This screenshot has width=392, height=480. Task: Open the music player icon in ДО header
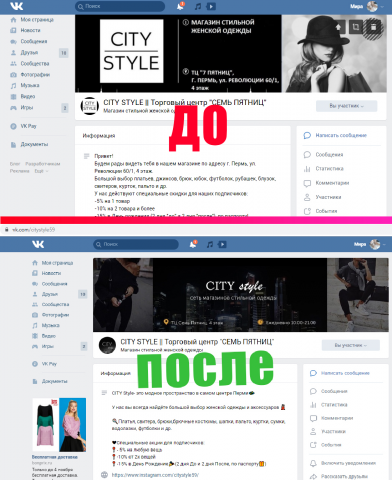[198, 6]
